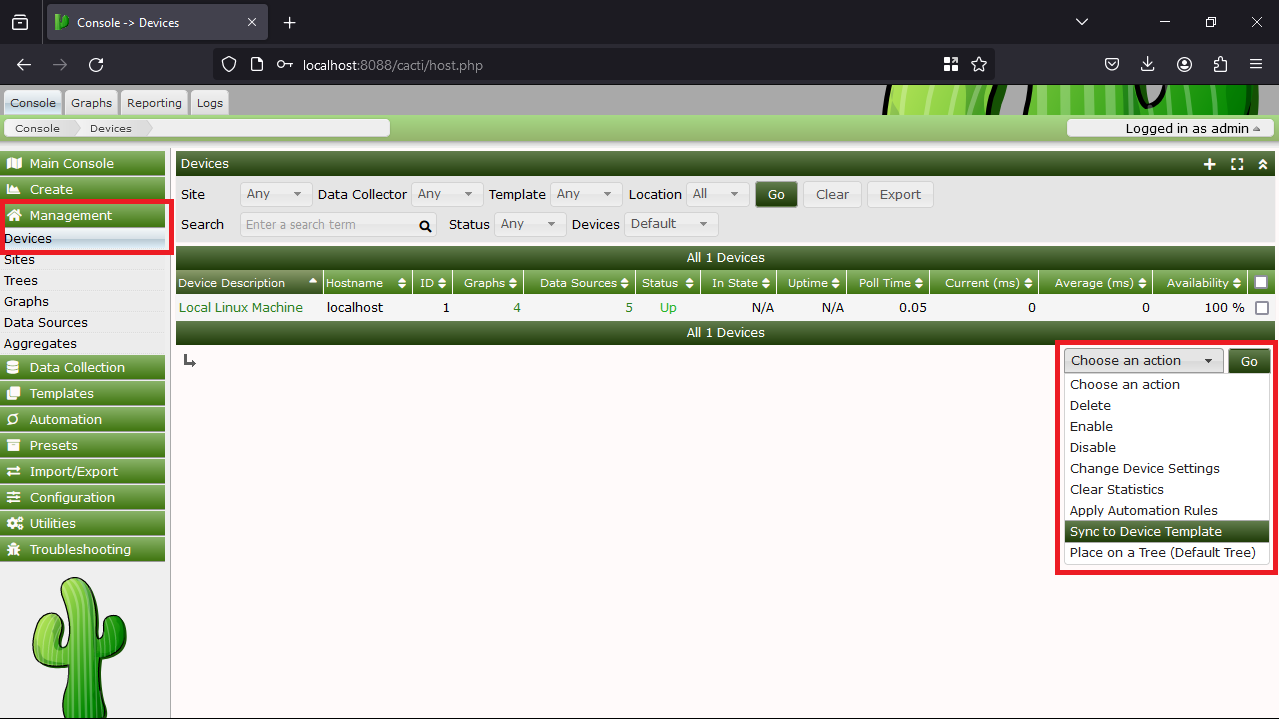The height and width of the screenshot is (719, 1279).
Task: Open the Site filter dropdown
Action: click(276, 194)
